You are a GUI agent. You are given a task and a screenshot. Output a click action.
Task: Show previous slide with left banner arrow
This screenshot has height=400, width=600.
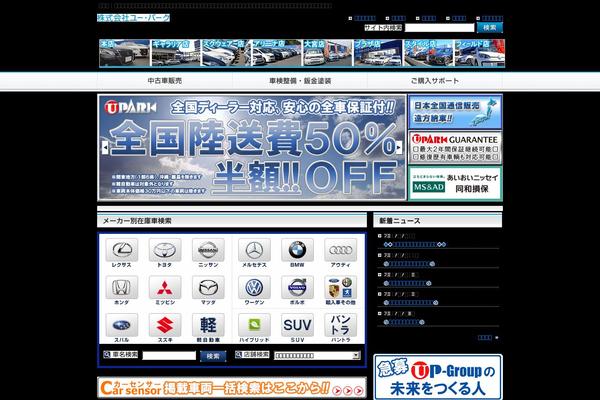click(105, 147)
